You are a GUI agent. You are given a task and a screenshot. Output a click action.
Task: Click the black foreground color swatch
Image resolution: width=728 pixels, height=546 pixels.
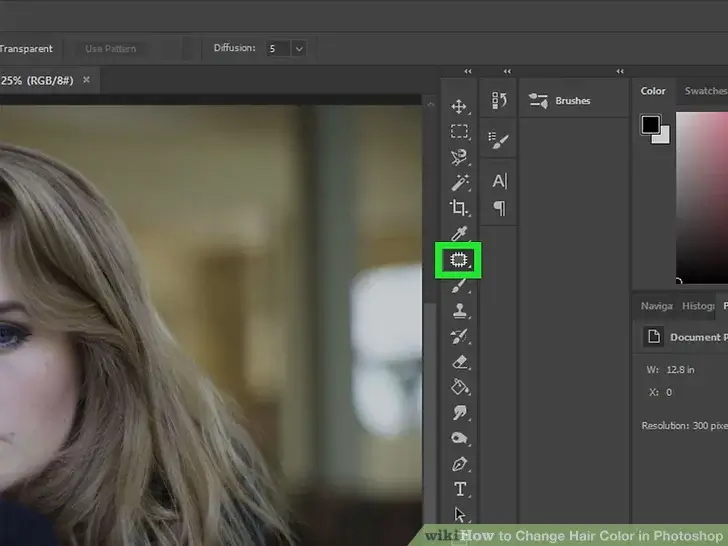[651, 124]
